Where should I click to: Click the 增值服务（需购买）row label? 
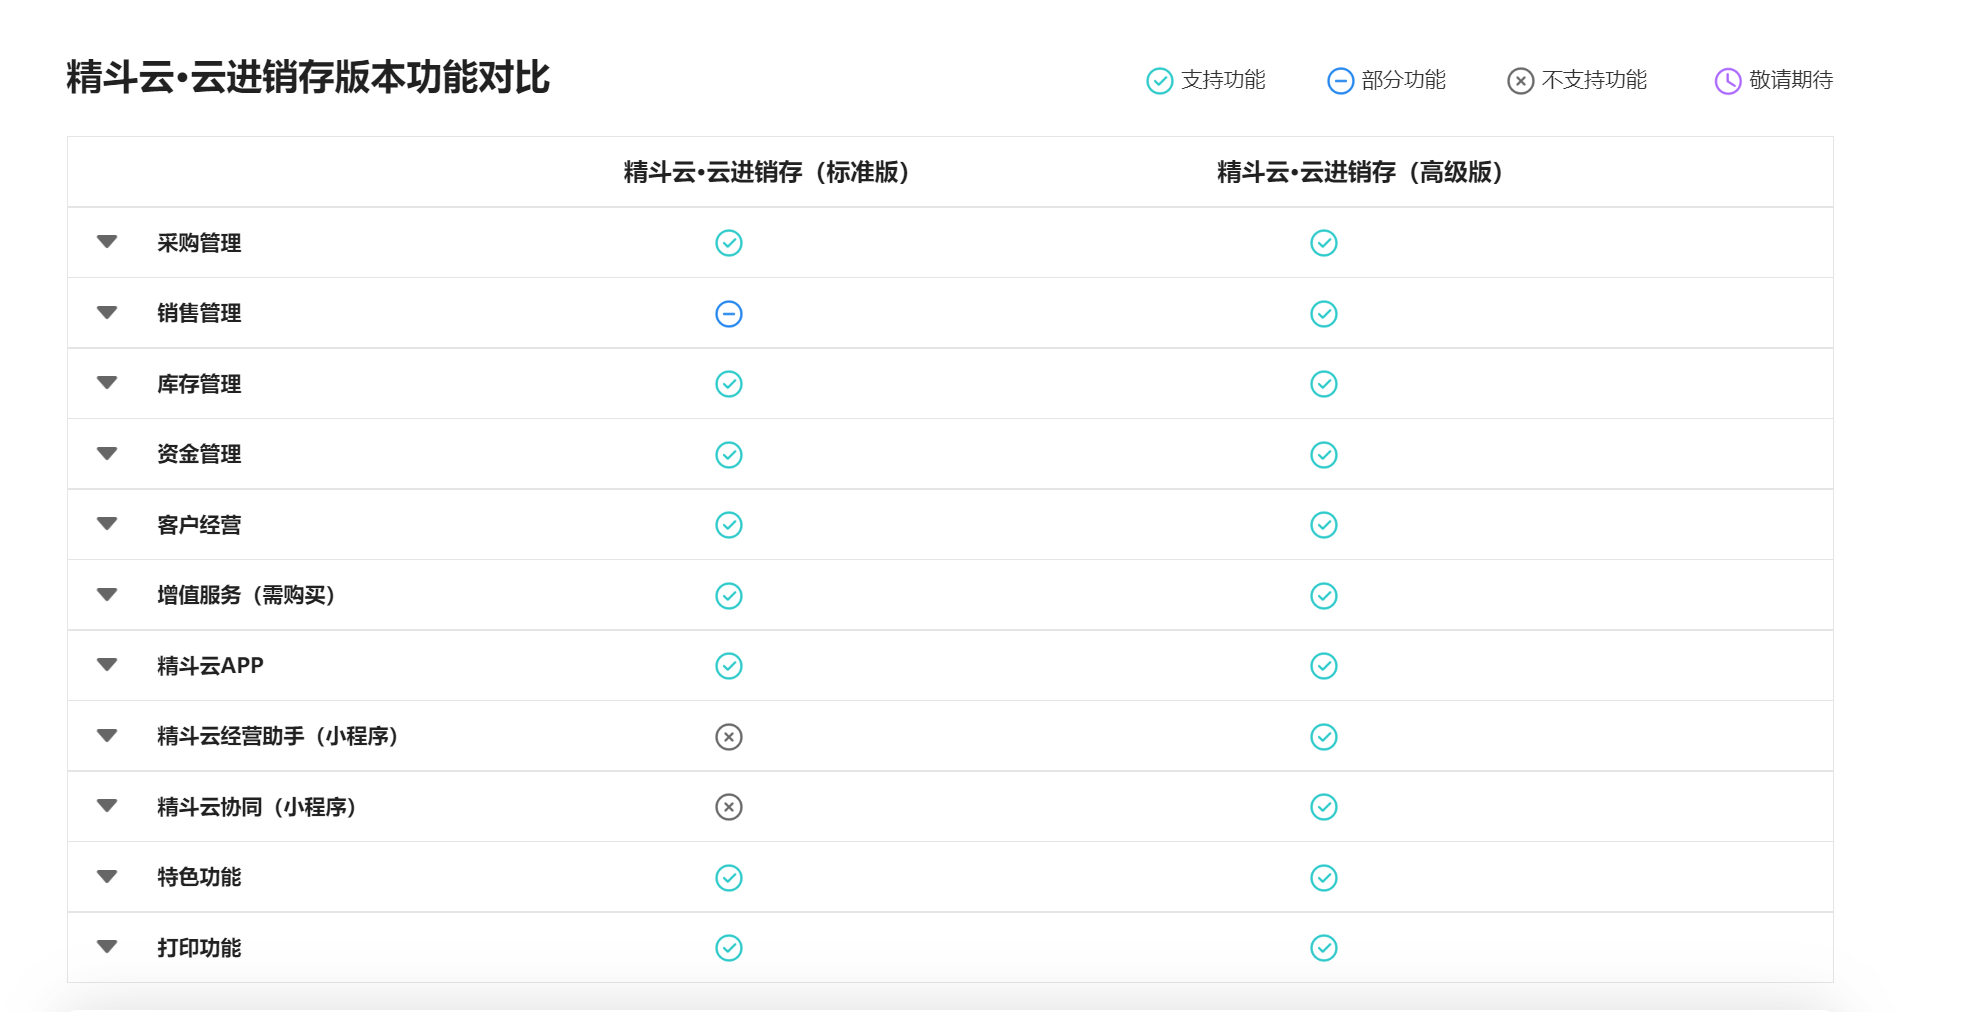[x=247, y=595]
